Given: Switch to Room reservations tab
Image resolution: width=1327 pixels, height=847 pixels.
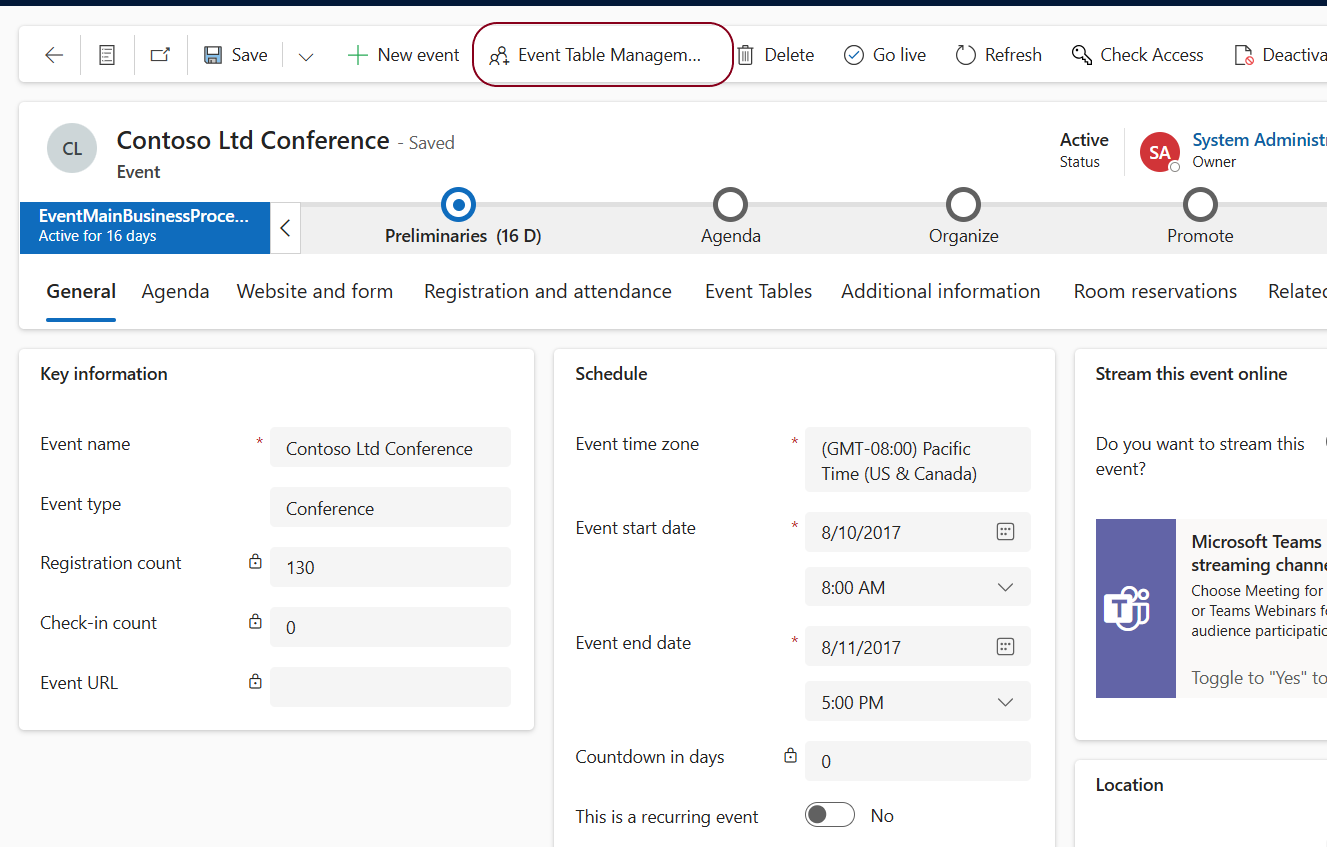Looking at the screenshot, I should coord(1155,291).
